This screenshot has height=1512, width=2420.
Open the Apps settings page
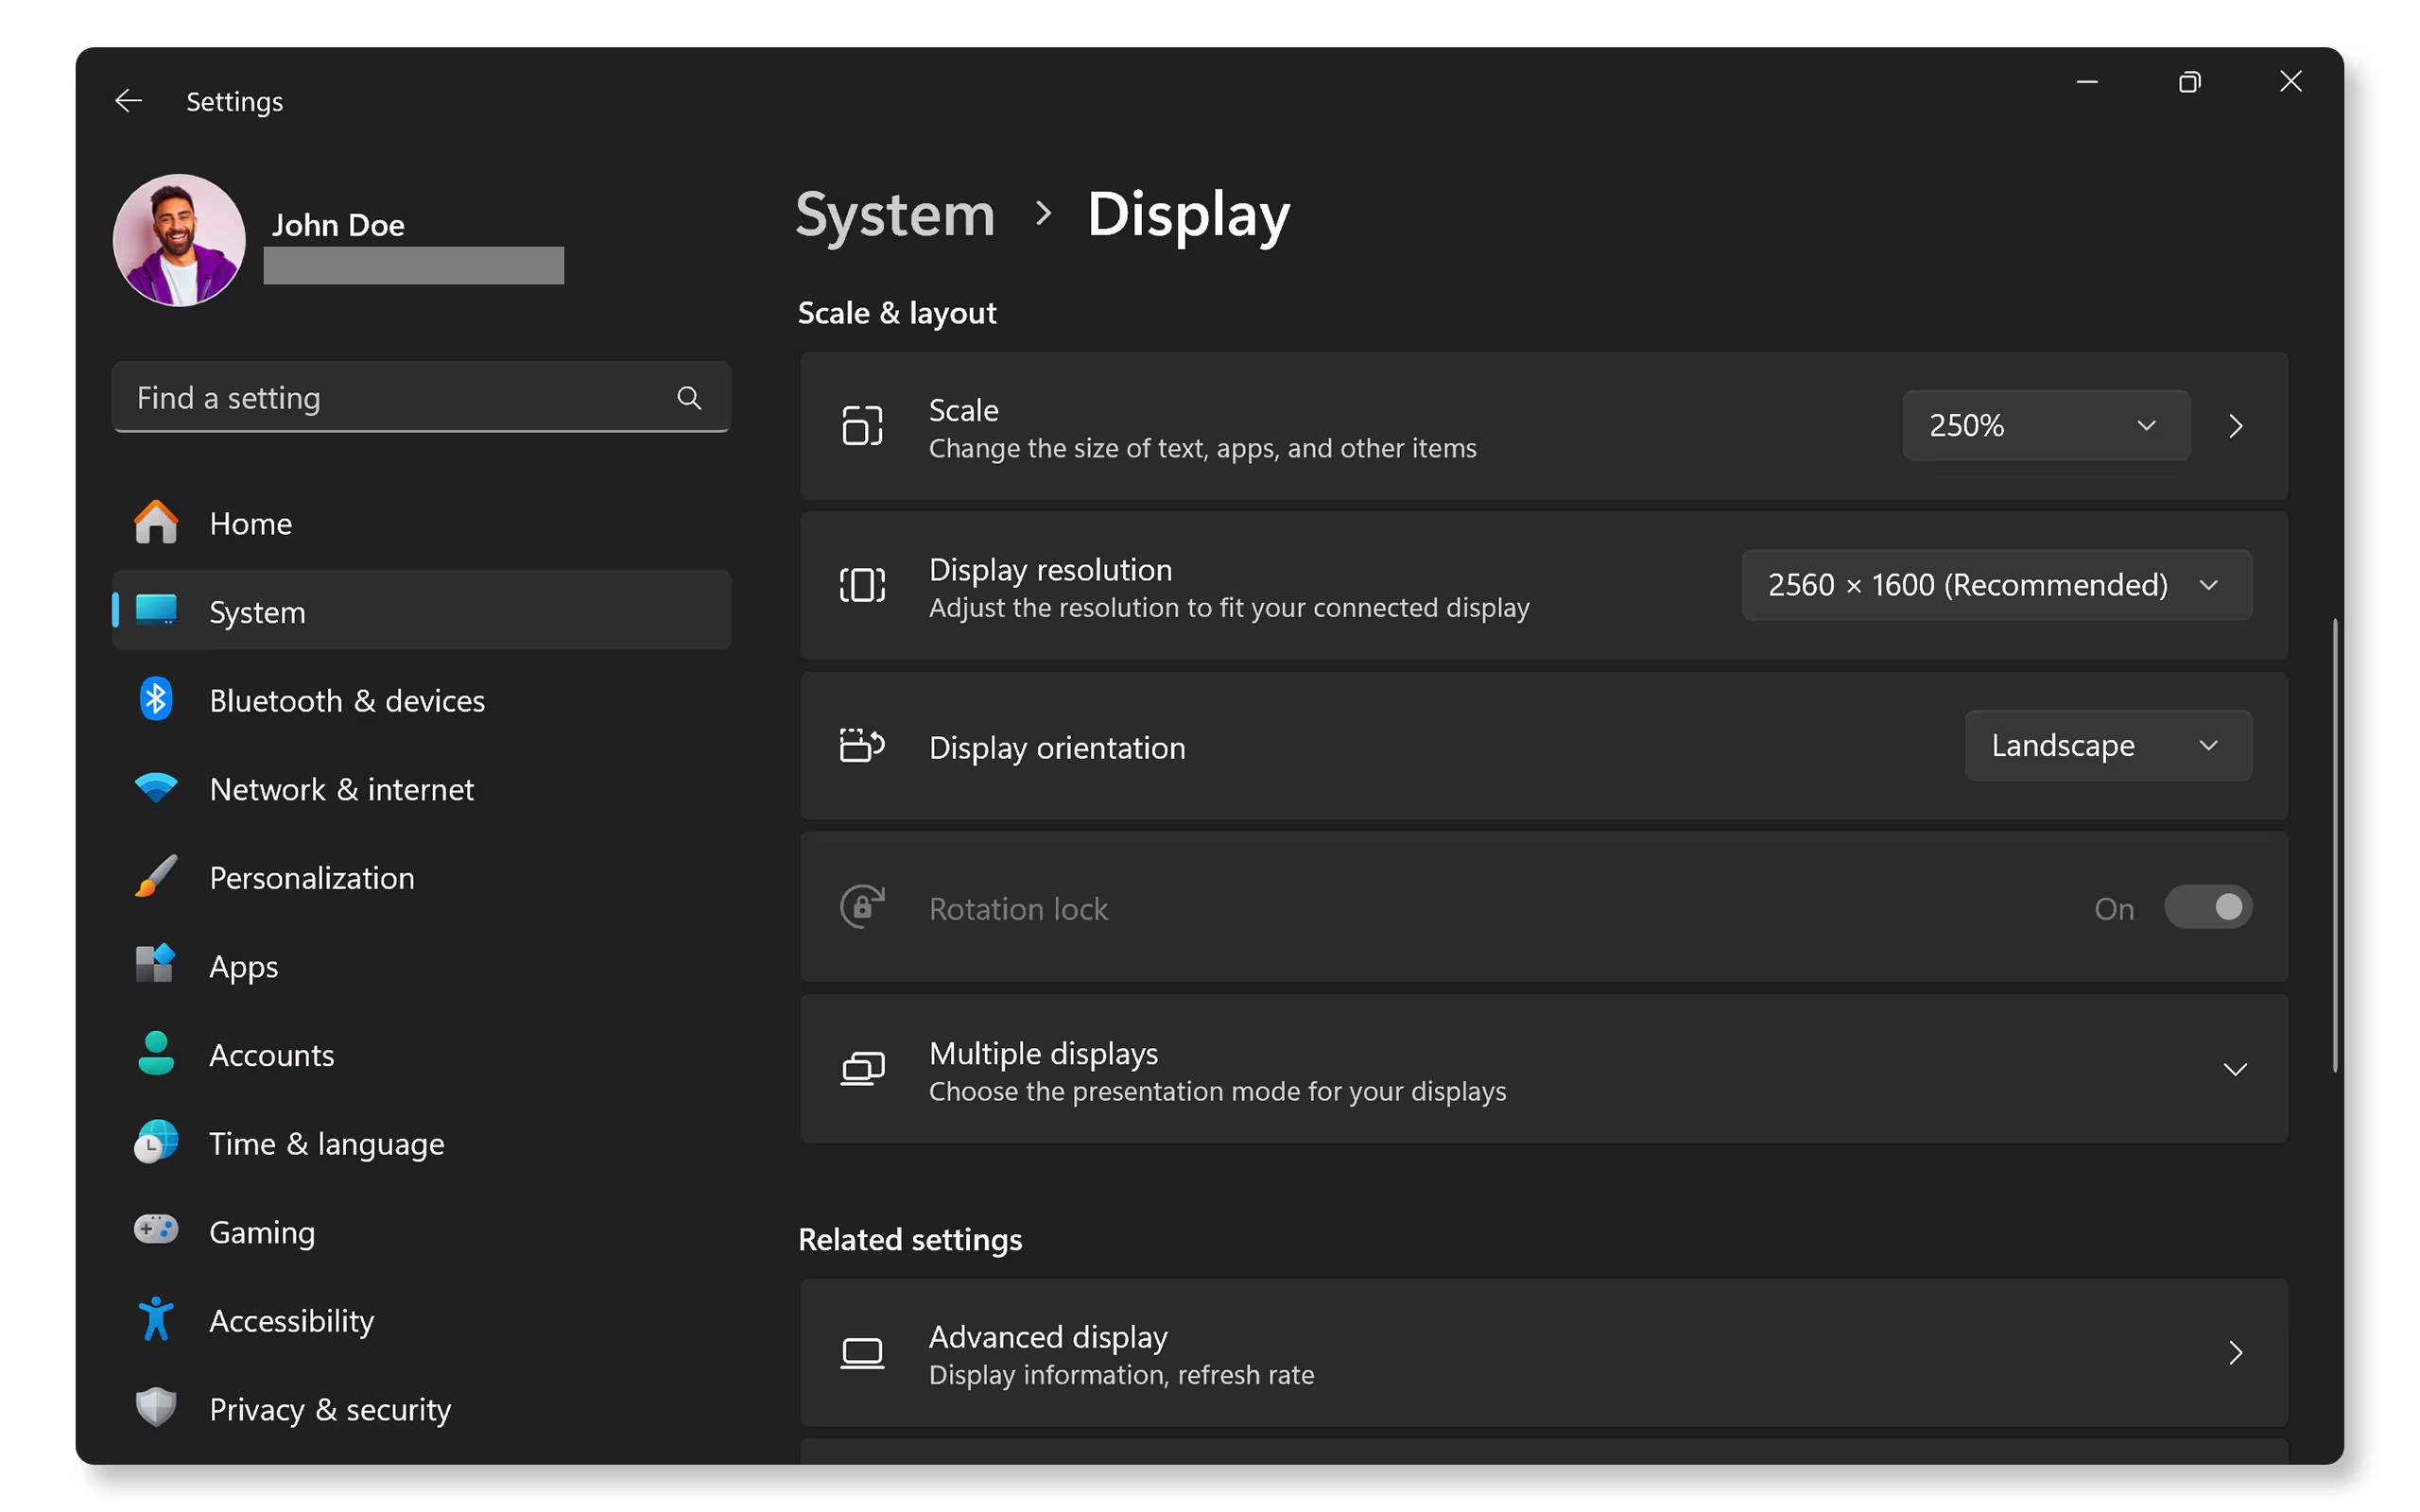(x=422, y=966)
